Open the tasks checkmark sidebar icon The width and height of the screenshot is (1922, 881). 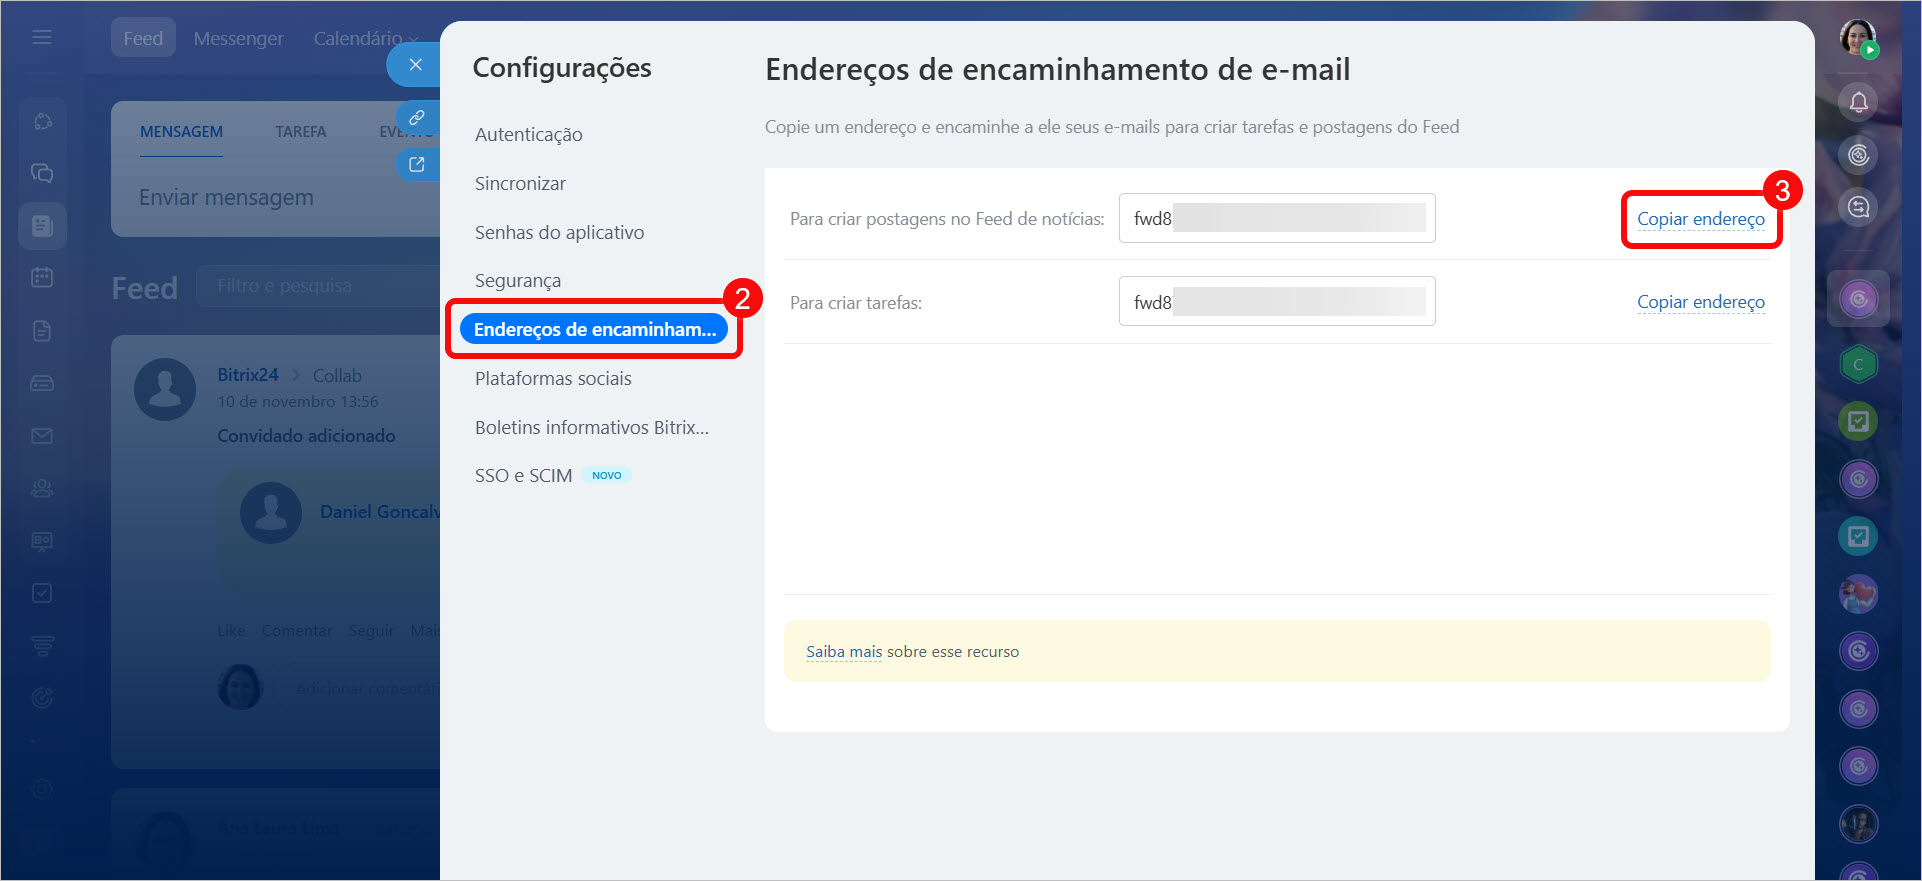click(42, 593)
